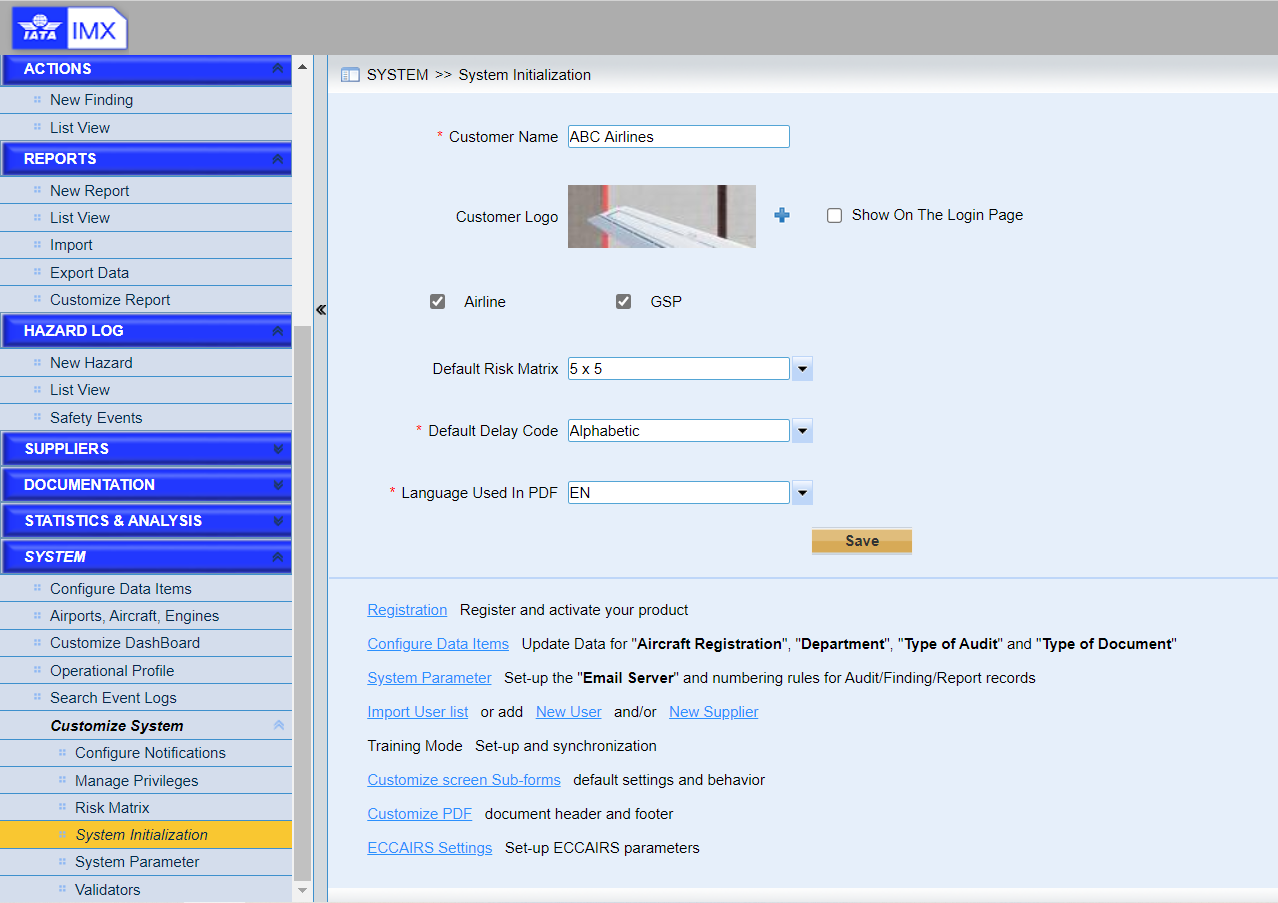Image resolution: width=1278 pixels, height=903 pixels.
Task: Click the Customer Name input field
Action: click(x=678, y=137)
